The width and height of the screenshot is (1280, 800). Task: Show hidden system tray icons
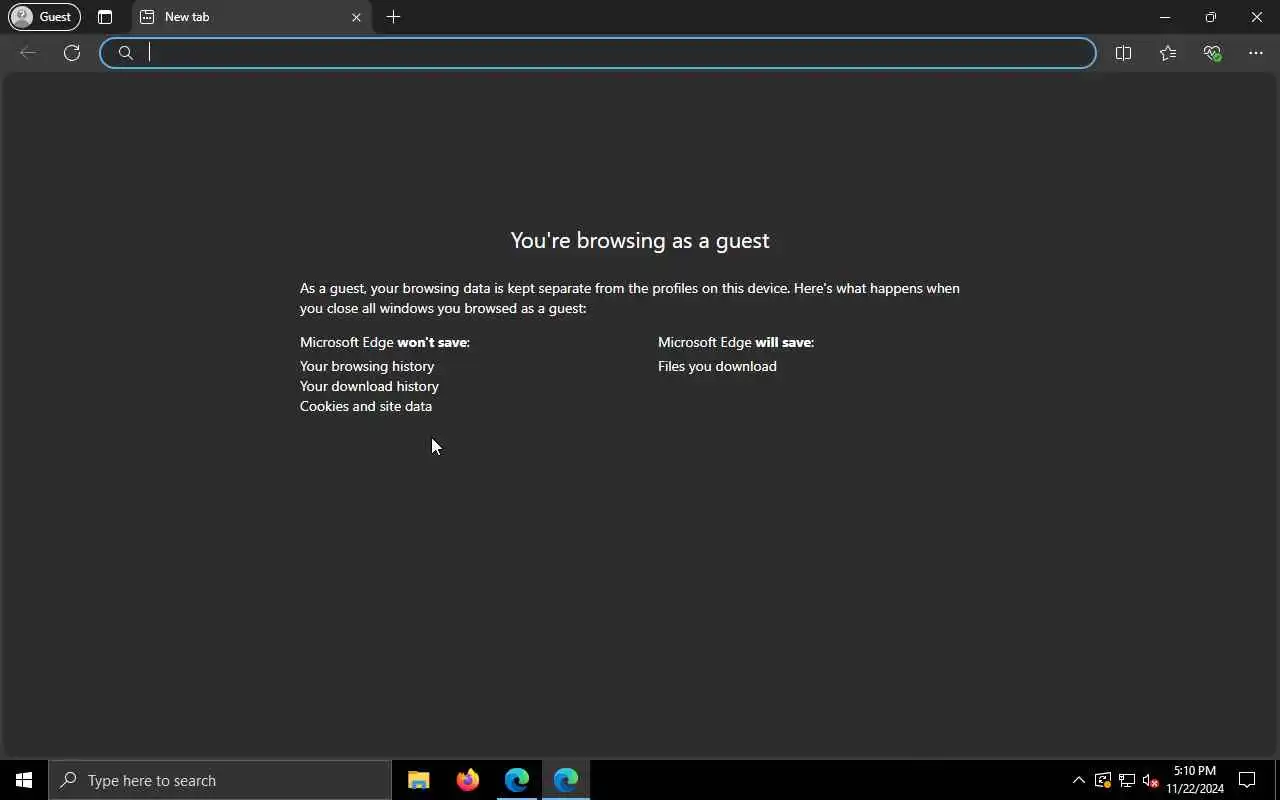(1078, 780)
